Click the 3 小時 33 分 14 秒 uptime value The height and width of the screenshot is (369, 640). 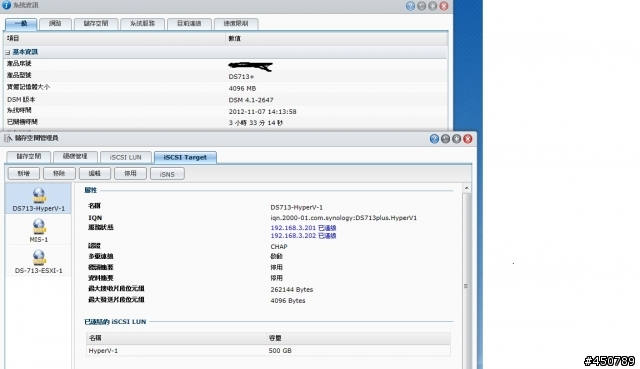(x=256, y=122)
